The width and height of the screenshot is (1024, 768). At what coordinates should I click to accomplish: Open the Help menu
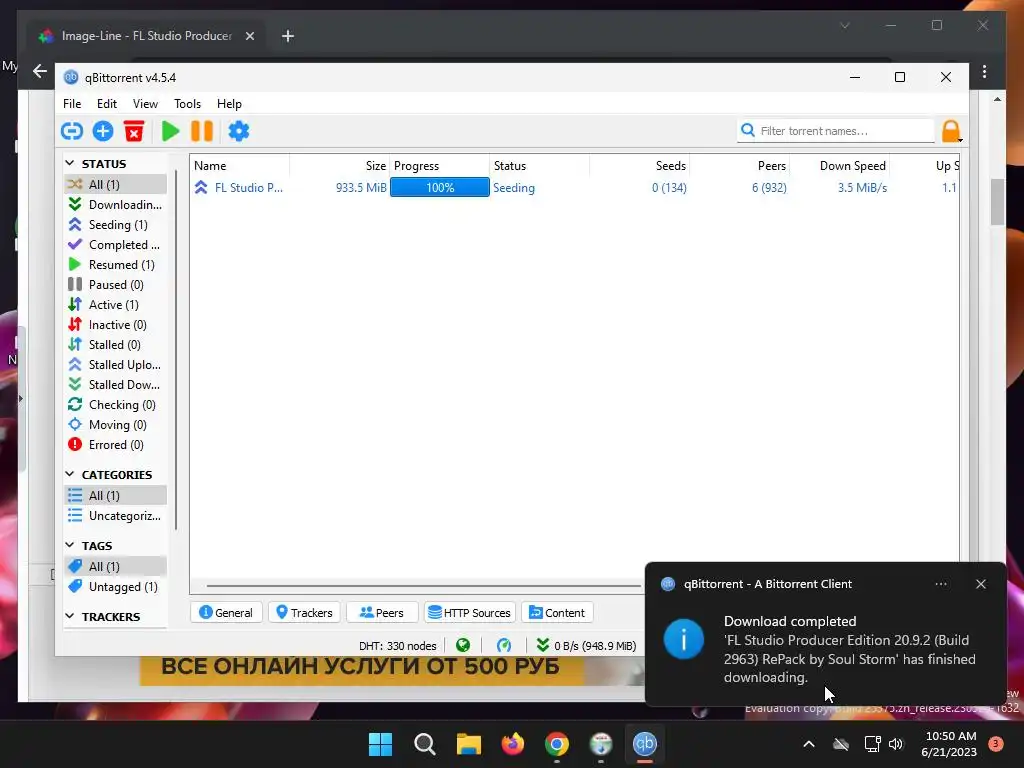229,104
